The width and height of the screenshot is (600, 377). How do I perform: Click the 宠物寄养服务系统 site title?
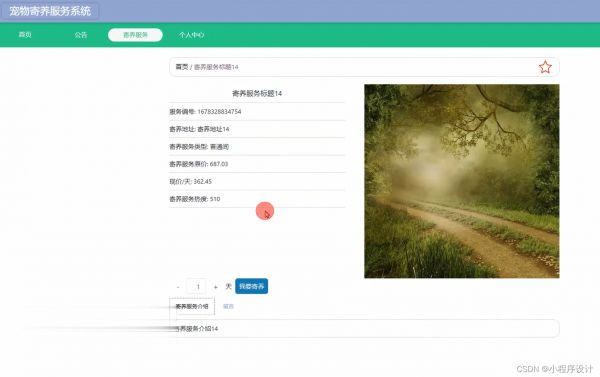[50, 11]
